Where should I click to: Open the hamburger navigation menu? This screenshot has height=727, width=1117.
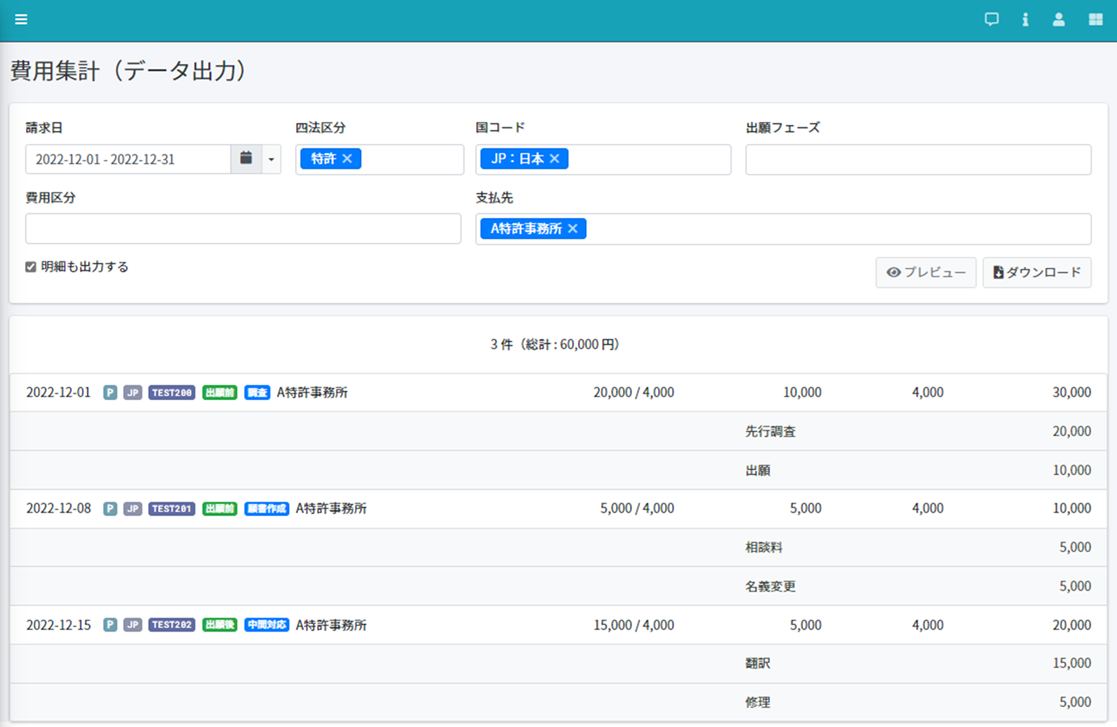point(21,19)
